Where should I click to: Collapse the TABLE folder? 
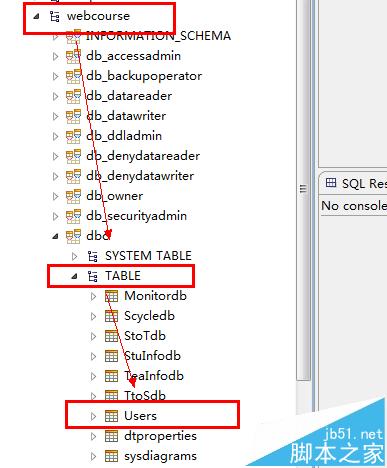tap(74, 276)
